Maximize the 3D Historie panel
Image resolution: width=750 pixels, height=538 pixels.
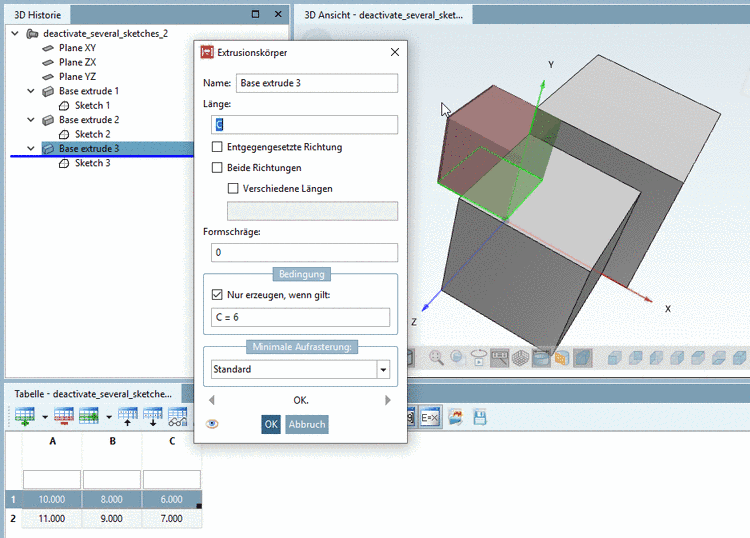pyautogui.click(x=255, y=14)
